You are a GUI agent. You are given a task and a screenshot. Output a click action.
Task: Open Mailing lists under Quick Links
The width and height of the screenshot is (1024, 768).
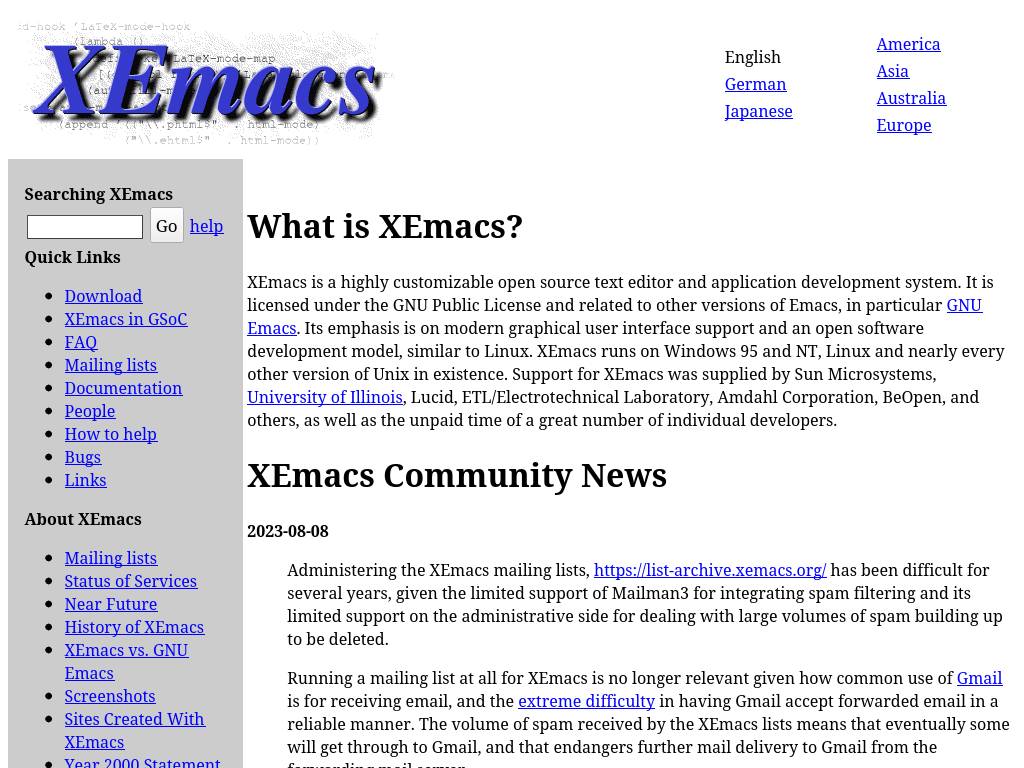pos(110,365)
